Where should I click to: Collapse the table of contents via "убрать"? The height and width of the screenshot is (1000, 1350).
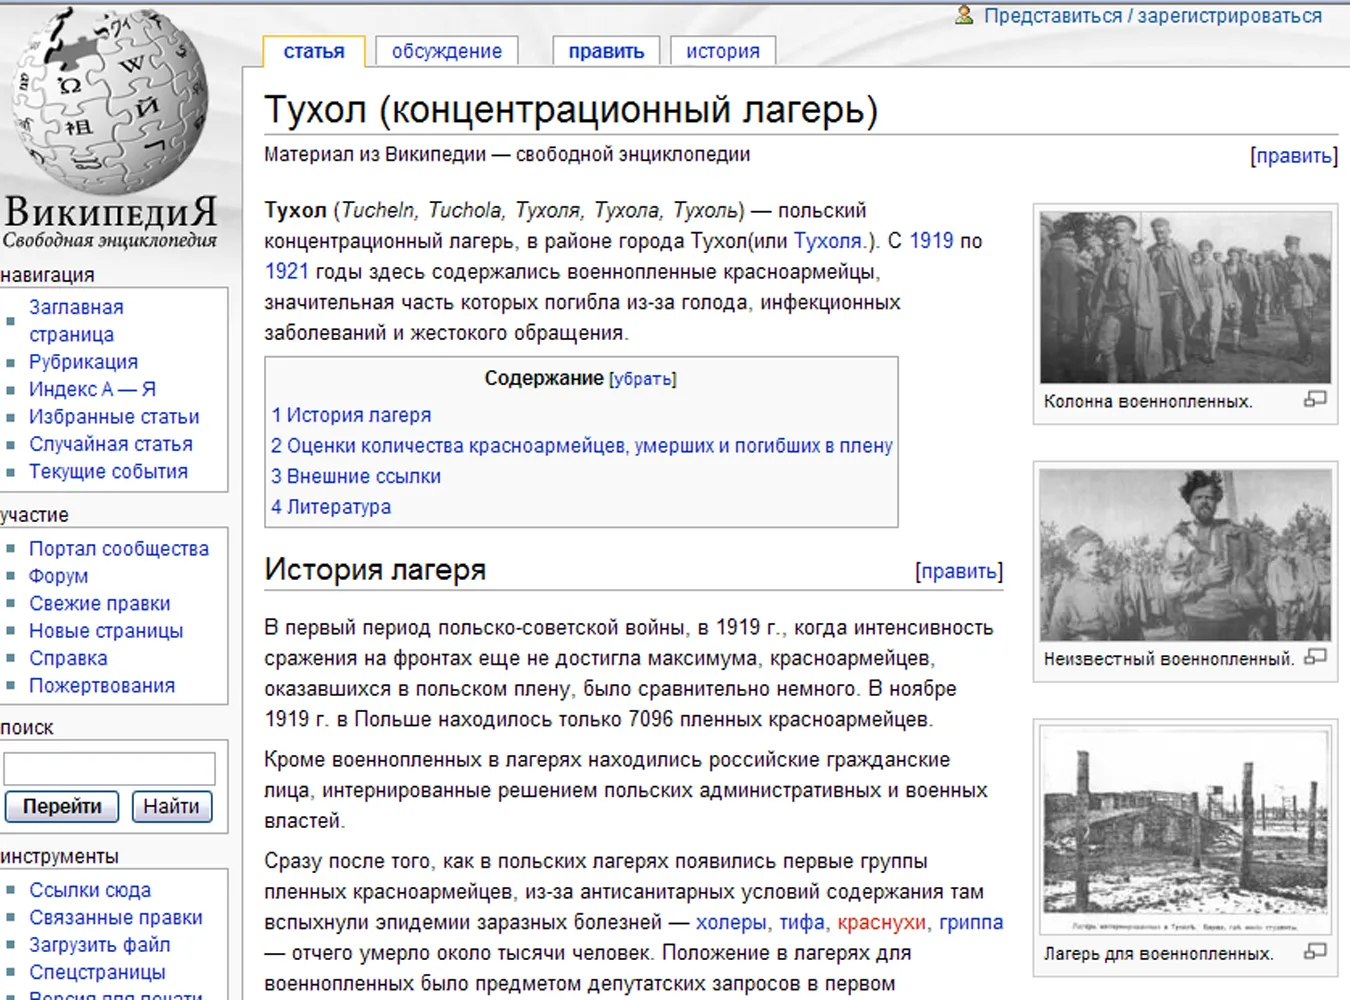point(641,379)
